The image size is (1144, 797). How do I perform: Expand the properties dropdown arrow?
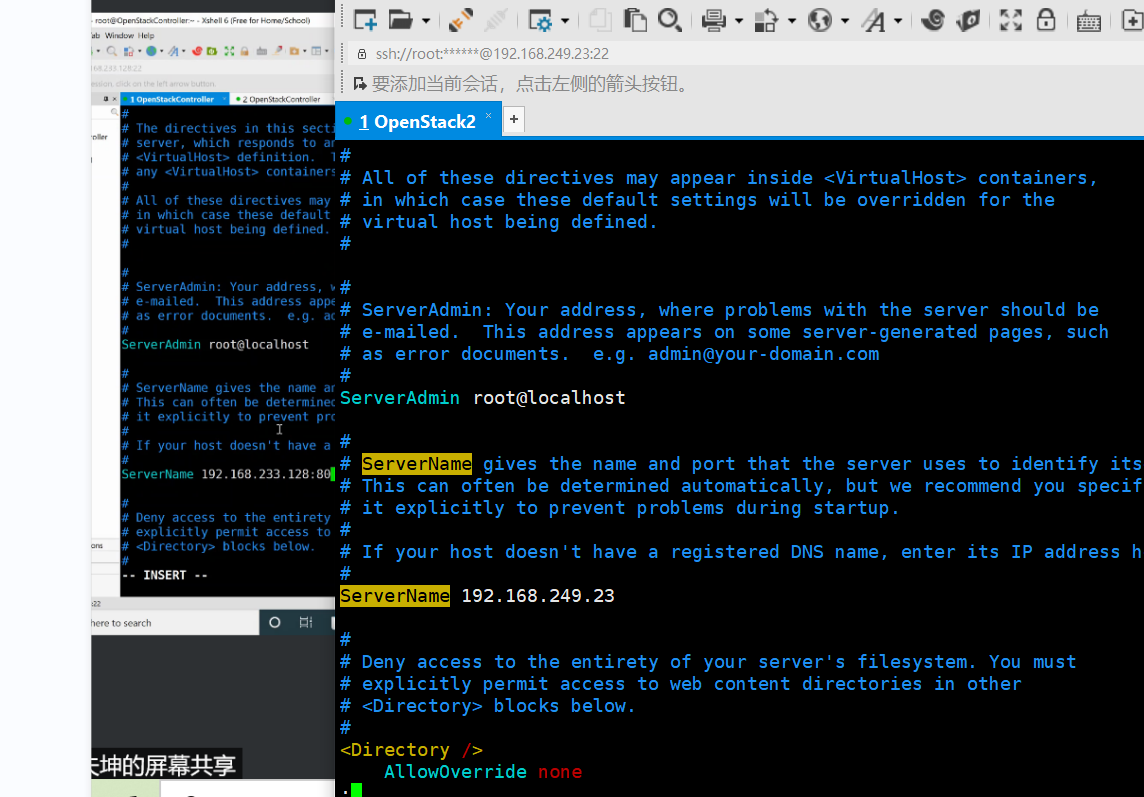[565, 21]
